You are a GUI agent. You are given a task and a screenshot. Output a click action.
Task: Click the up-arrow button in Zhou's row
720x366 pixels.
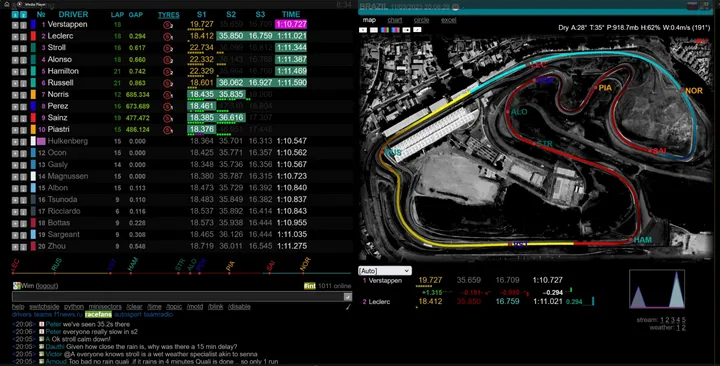[x=15, y=247]
